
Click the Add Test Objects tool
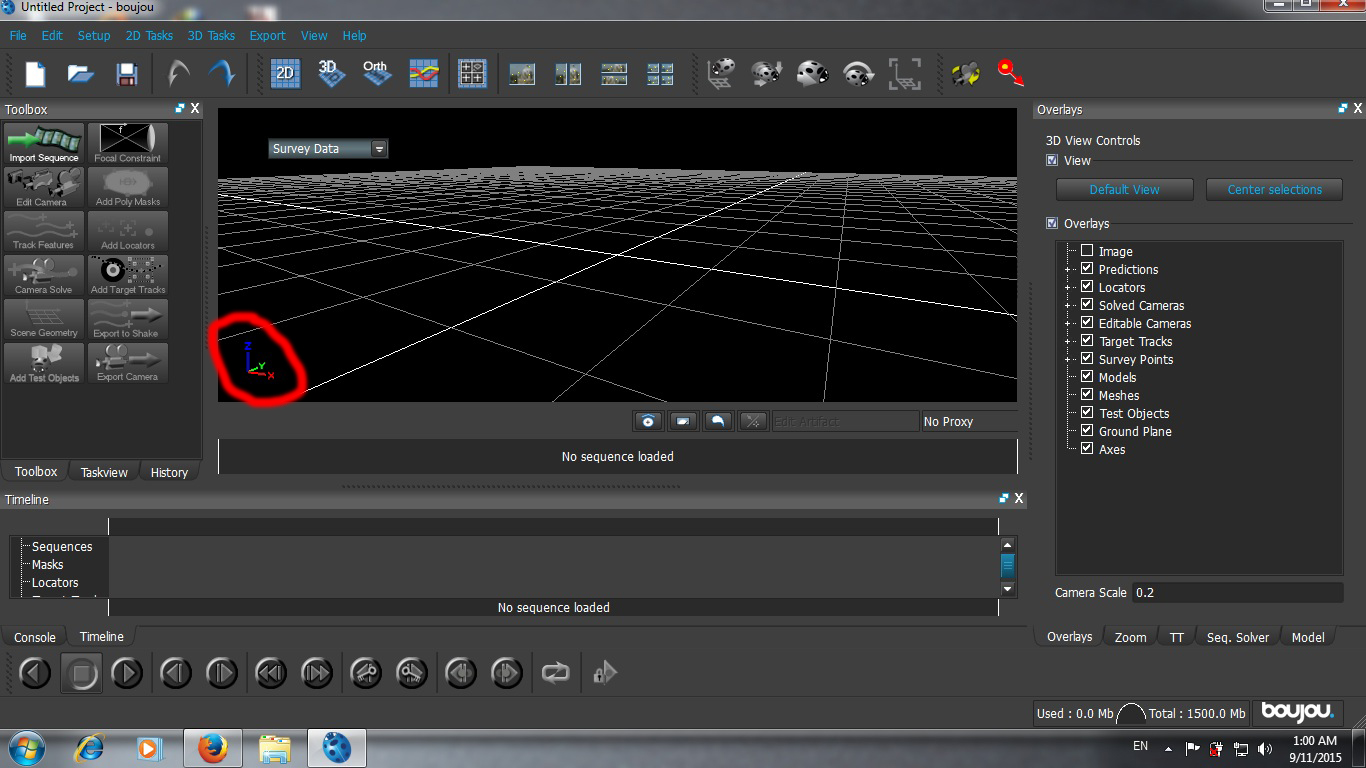coord(44,363)
